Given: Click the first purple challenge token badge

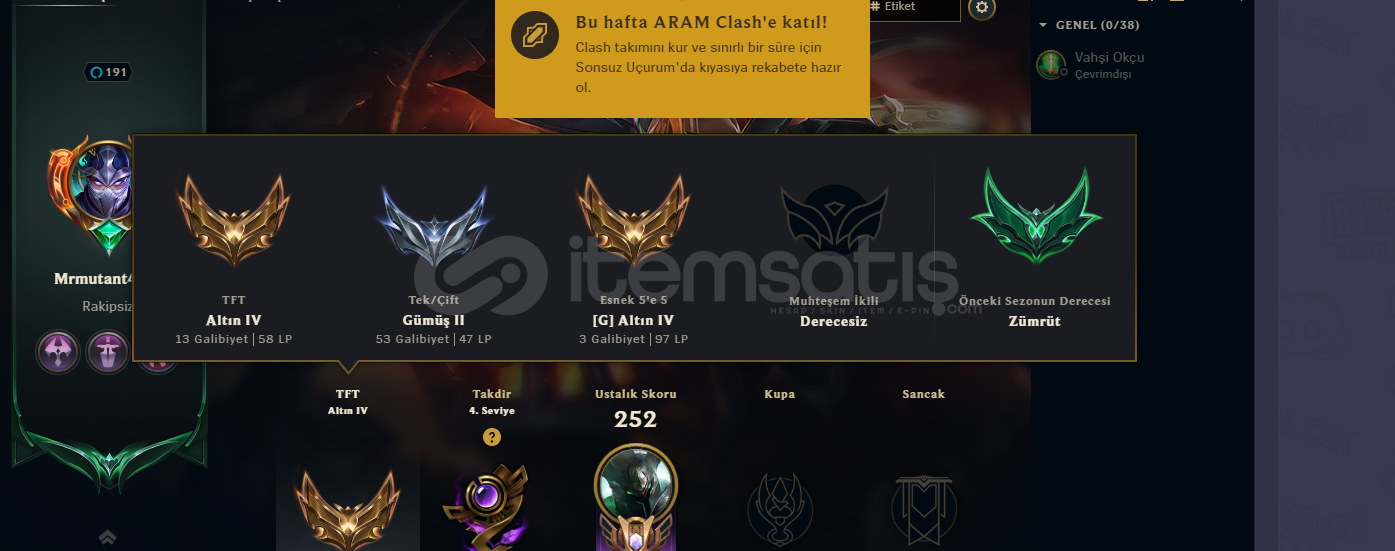Looking at the screenshot, I should (x=58, y=352).
